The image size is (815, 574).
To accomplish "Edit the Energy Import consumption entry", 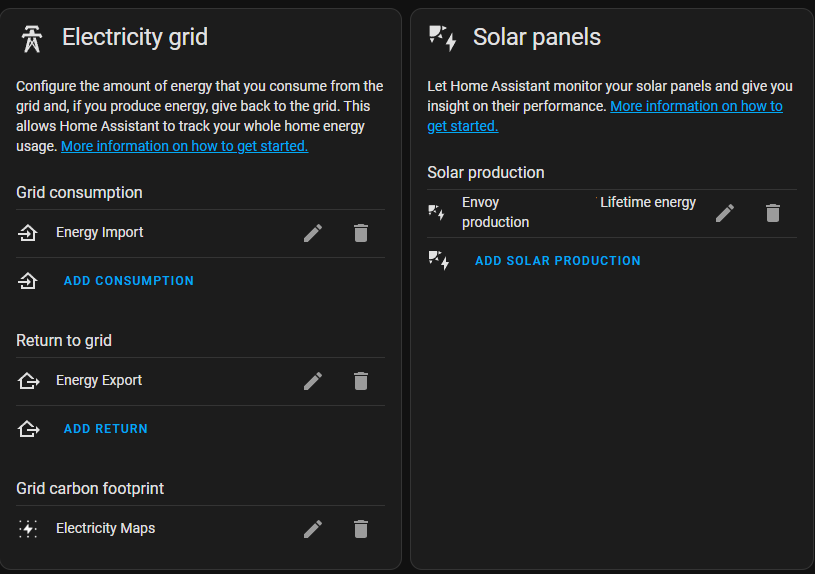I will pos(313,233).
